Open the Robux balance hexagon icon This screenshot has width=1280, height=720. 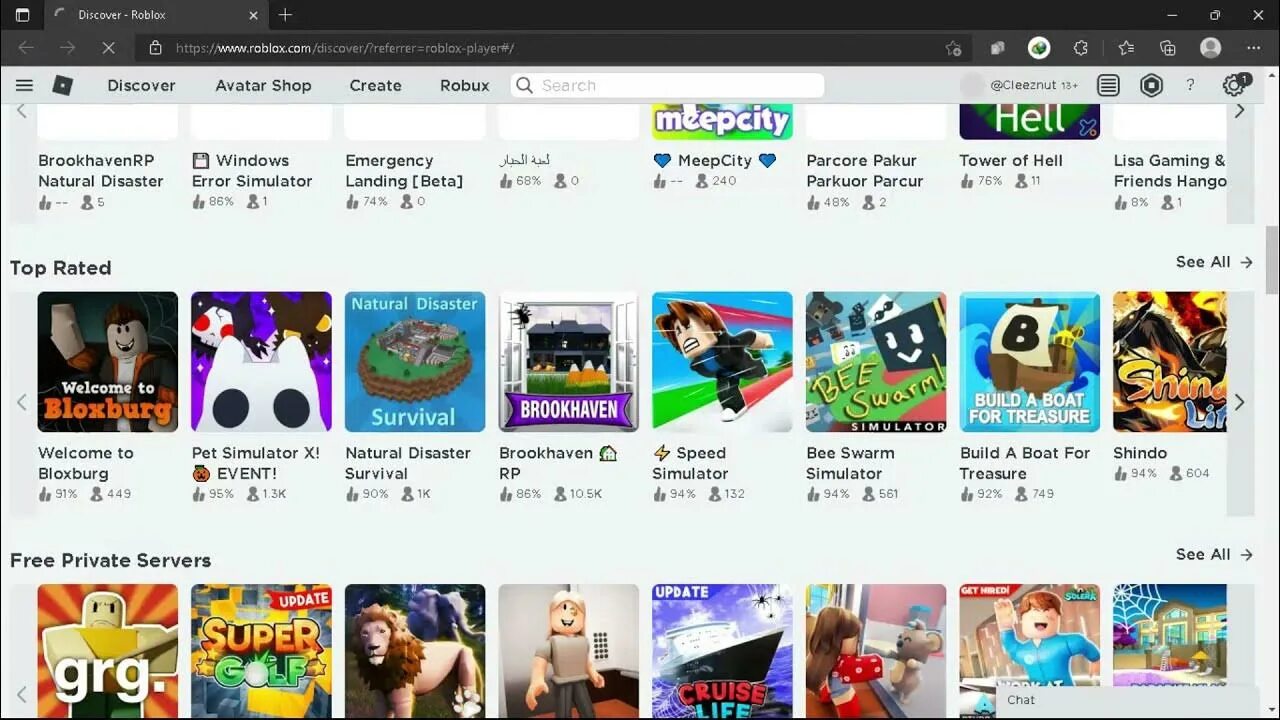(1151, 85)
